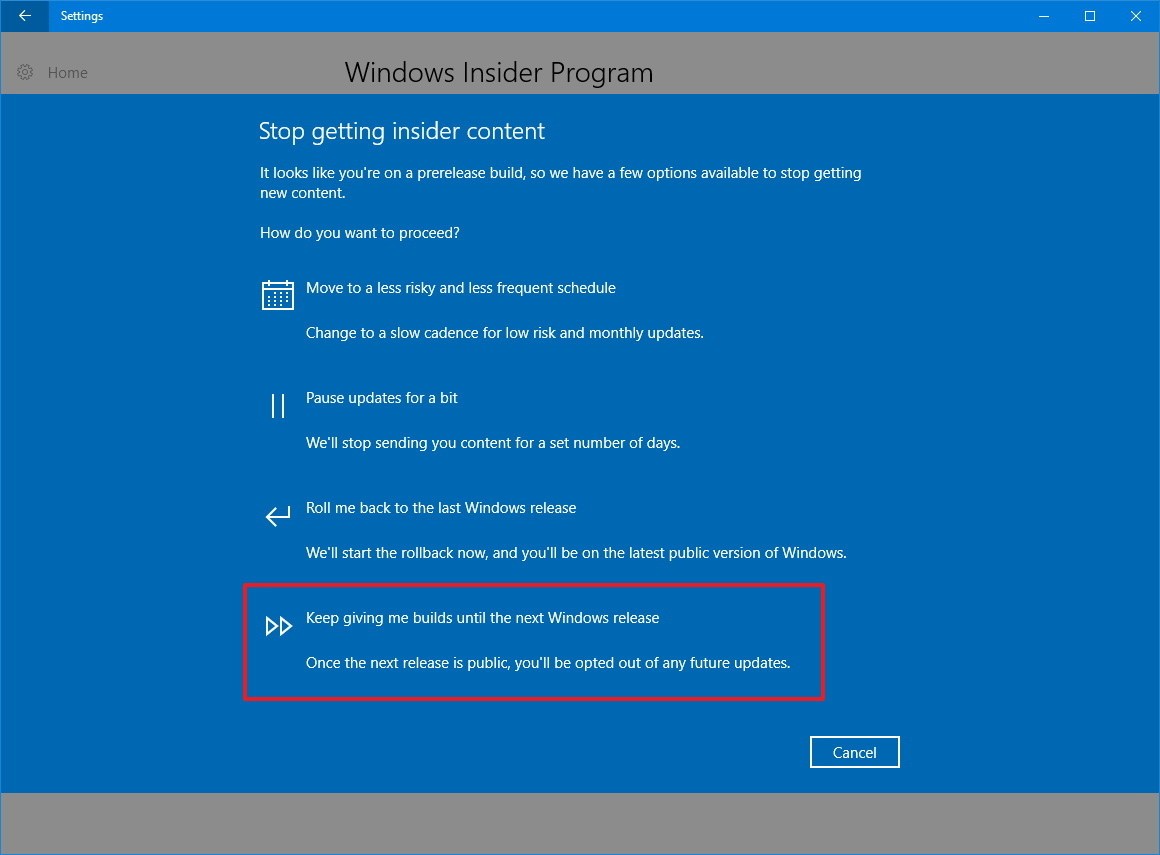Cancel the stop insider content dialog
This screenshot has width=1160, height=855.
[x=854, y=752]
